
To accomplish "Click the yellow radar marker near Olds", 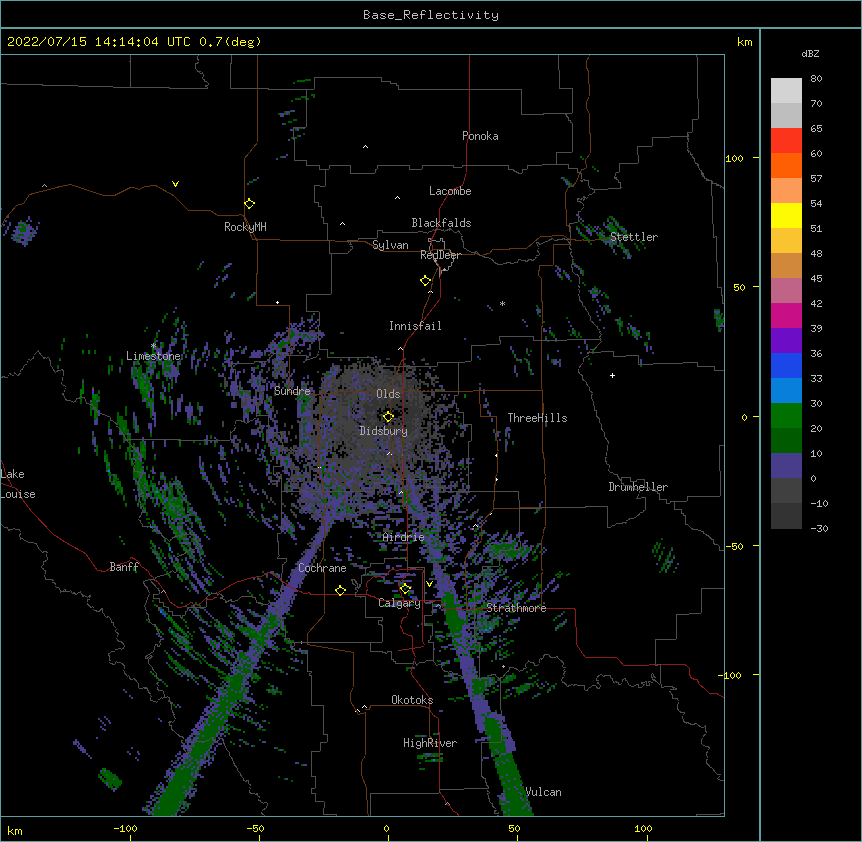I will 388,416.
